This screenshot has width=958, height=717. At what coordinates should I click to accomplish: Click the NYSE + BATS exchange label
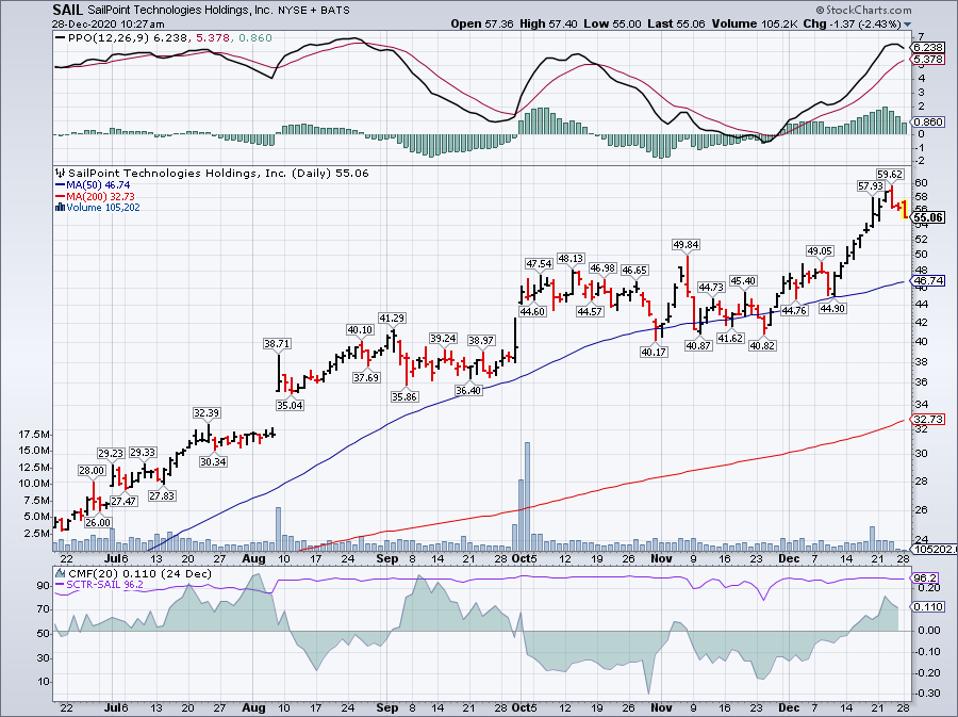click(315, 10)
